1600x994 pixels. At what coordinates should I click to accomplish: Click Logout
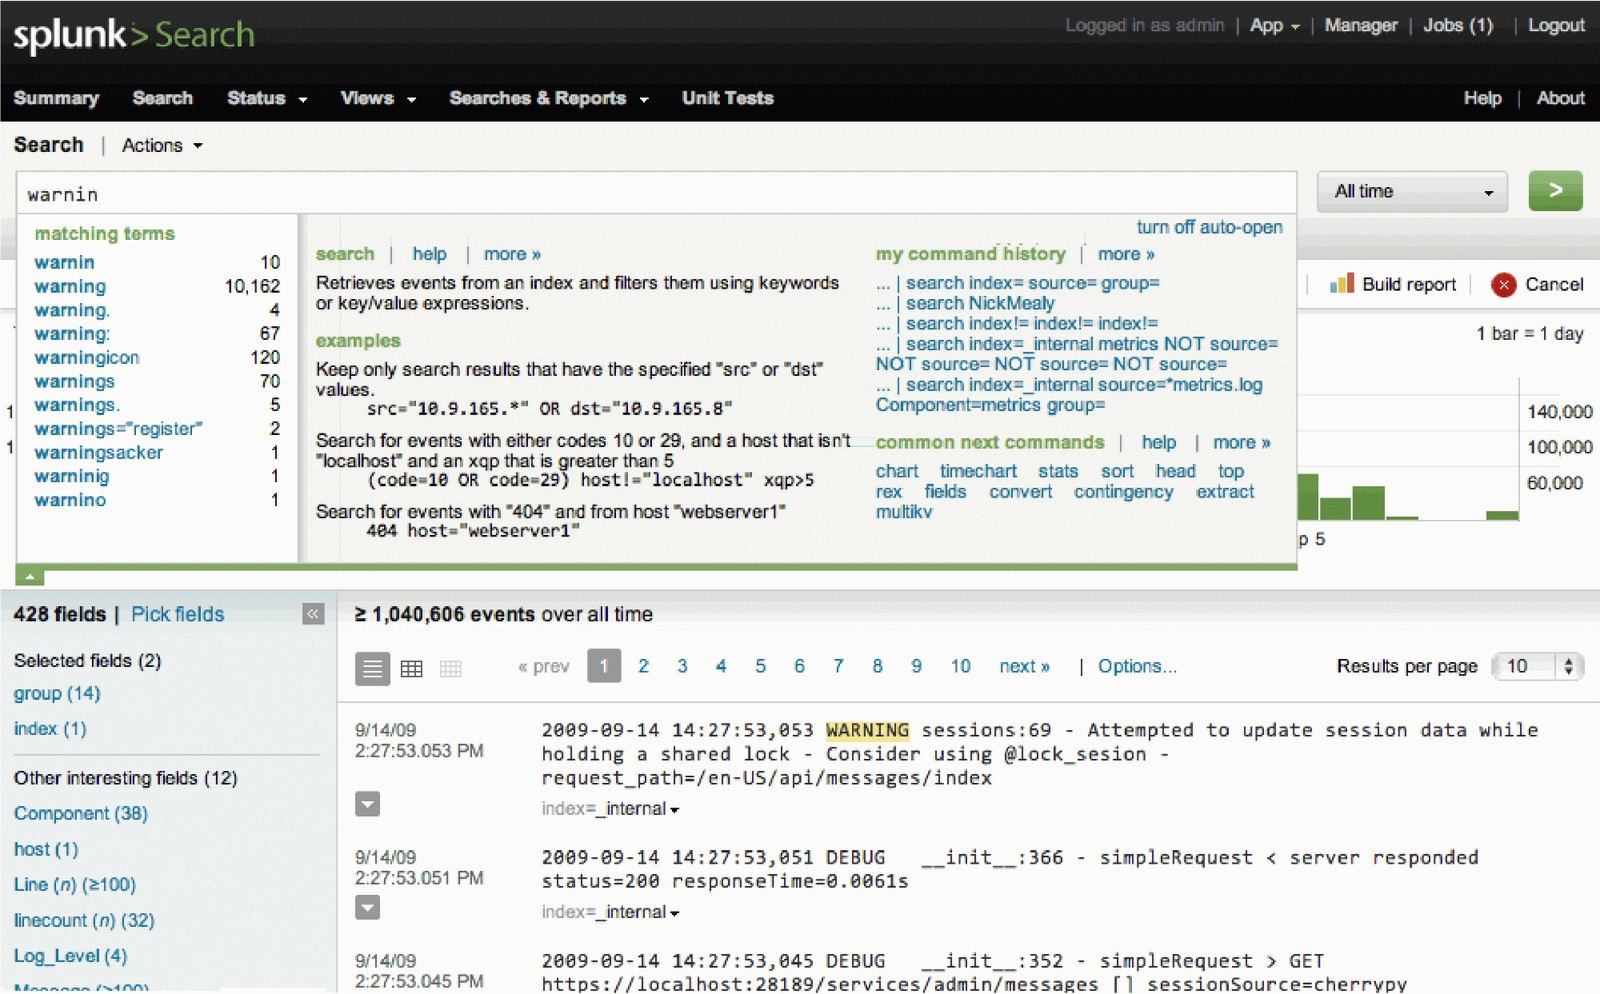(x=1556, y=26)
